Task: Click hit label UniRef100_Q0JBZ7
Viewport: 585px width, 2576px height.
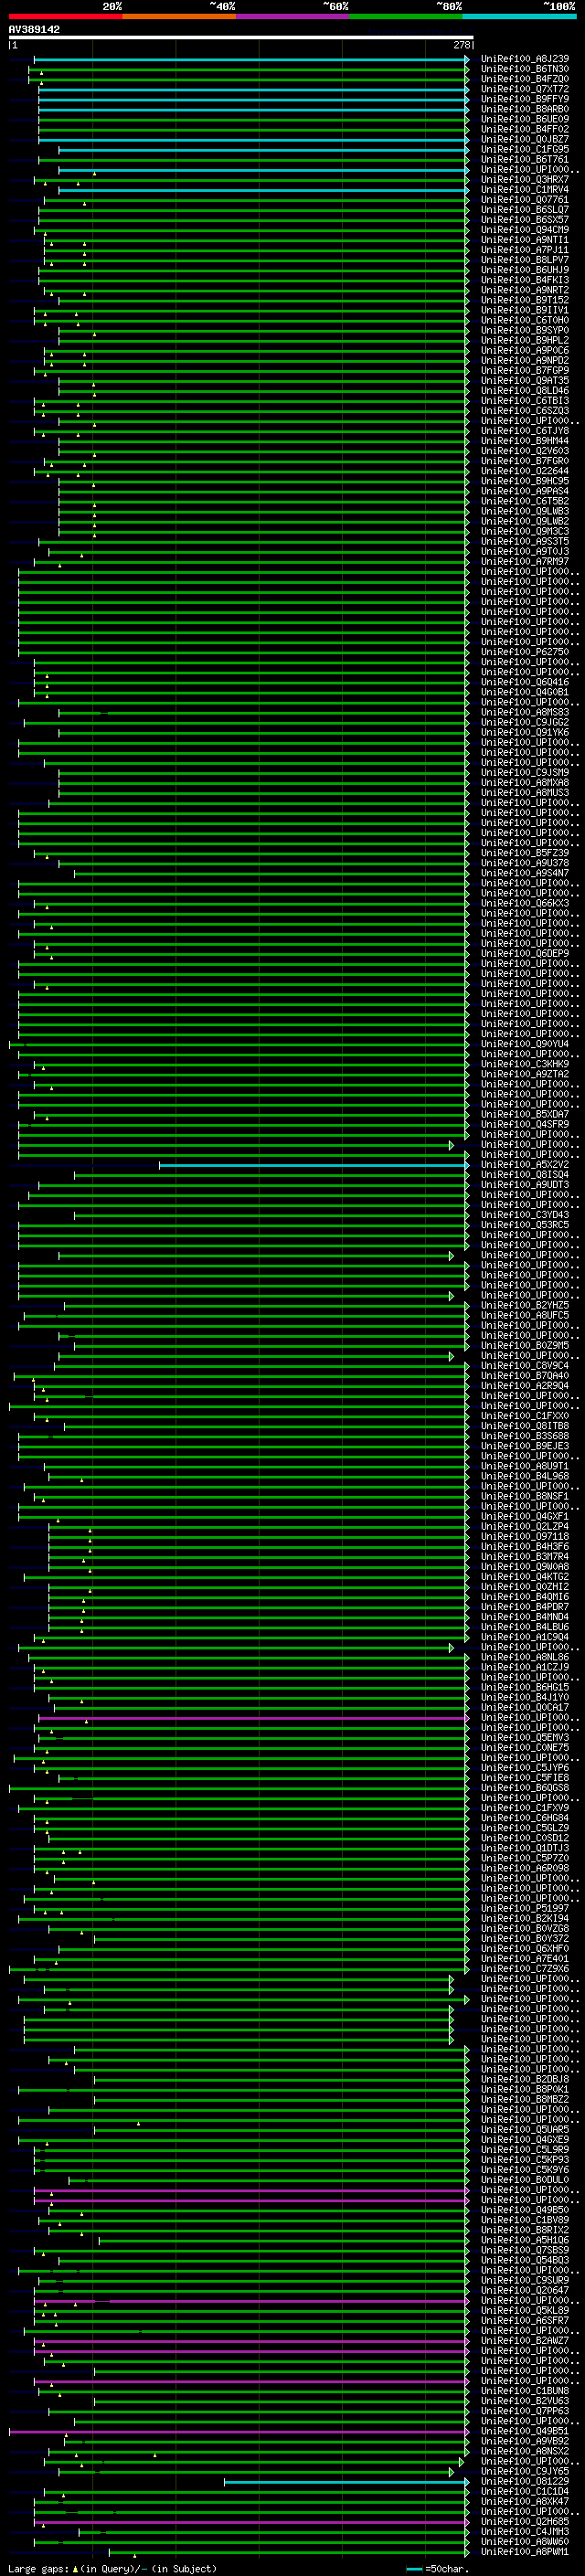Action: [525, 139]
